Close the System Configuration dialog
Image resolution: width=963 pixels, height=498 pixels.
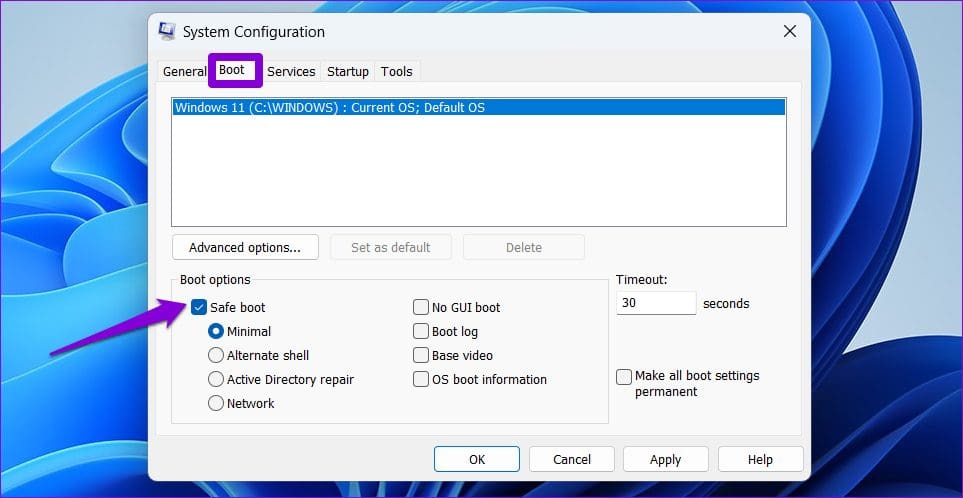(x=789, y=31)
